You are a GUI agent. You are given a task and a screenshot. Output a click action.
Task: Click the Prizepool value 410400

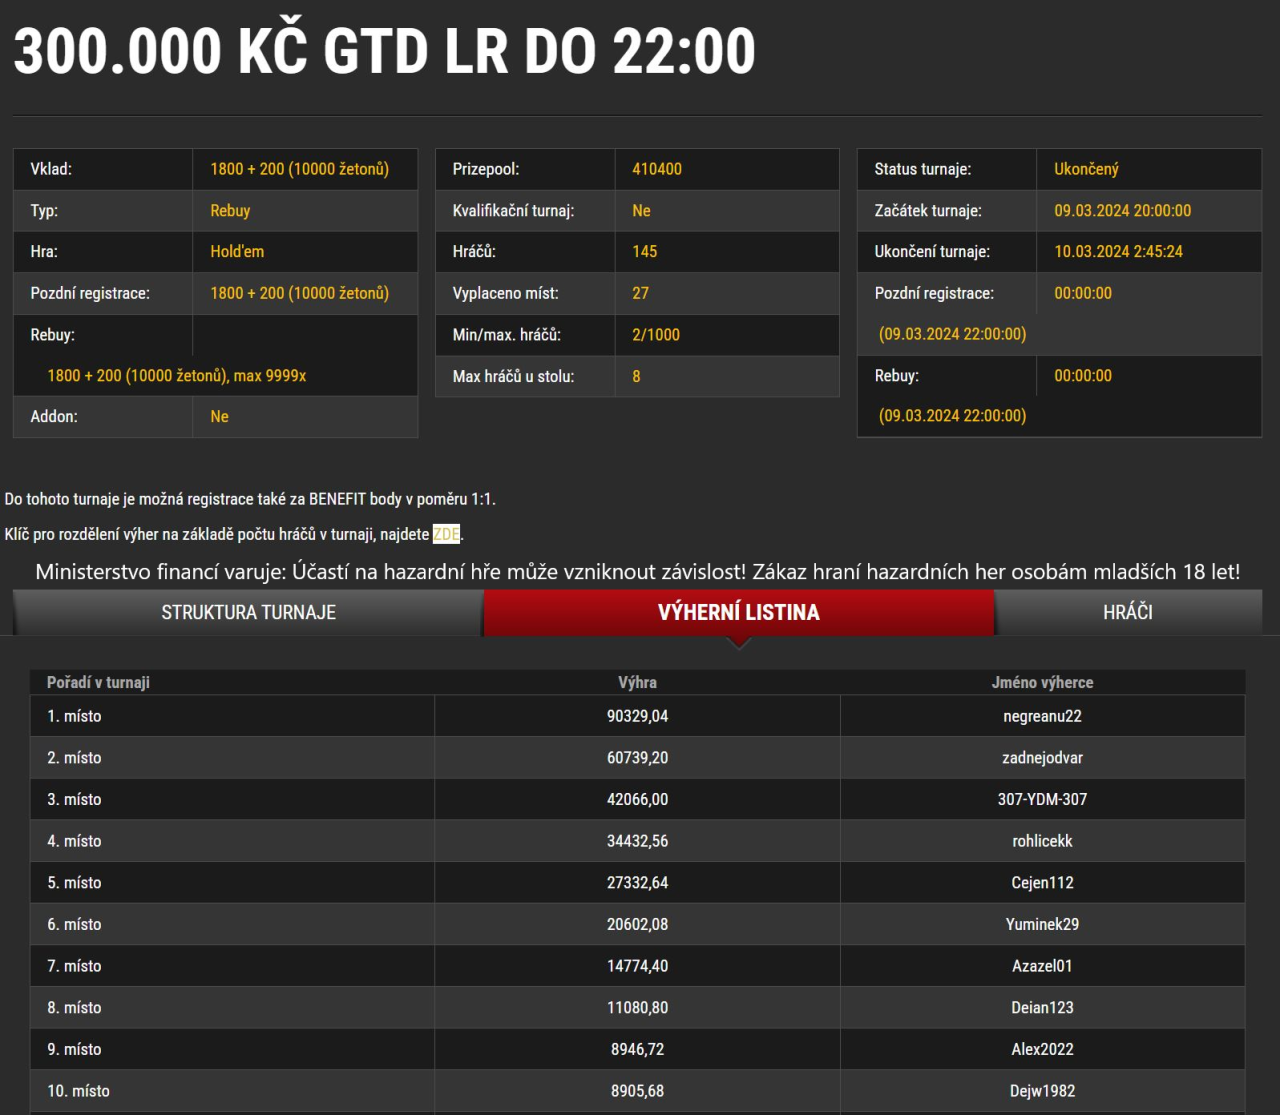[x=657, y=169]
